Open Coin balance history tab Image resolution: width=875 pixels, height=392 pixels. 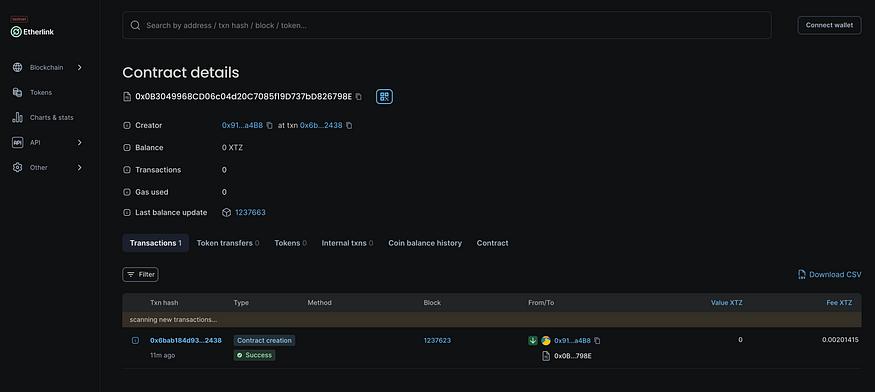425,243
